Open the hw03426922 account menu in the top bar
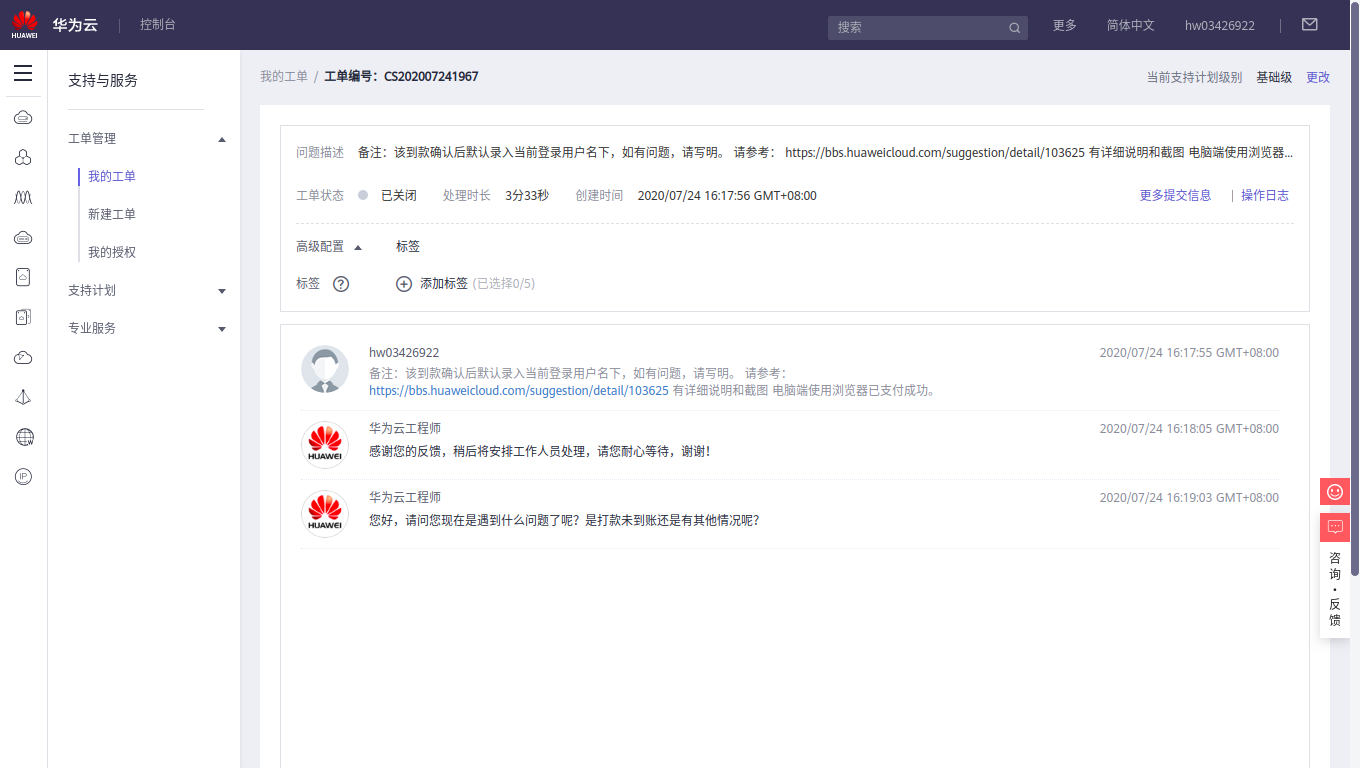This screenshot has height=768, width=1360. [1220, 25]
